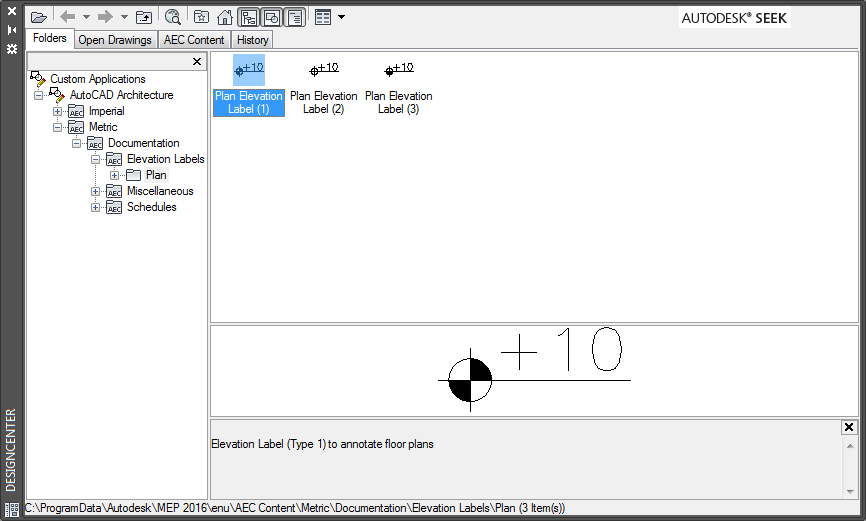Switch to the History tab
The height and width of the screenshot is (521, 866).
coord(252,40)
